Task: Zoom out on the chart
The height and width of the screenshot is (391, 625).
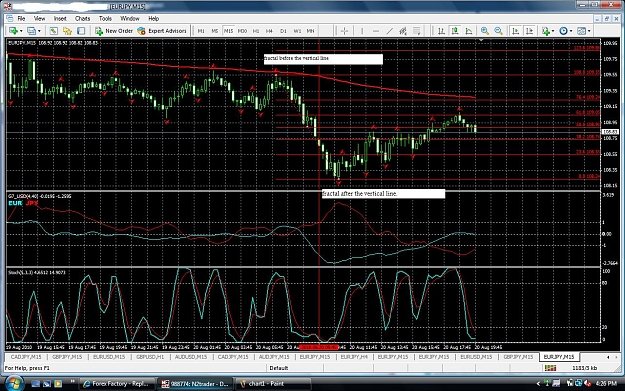Action: (x=498, y=31)
